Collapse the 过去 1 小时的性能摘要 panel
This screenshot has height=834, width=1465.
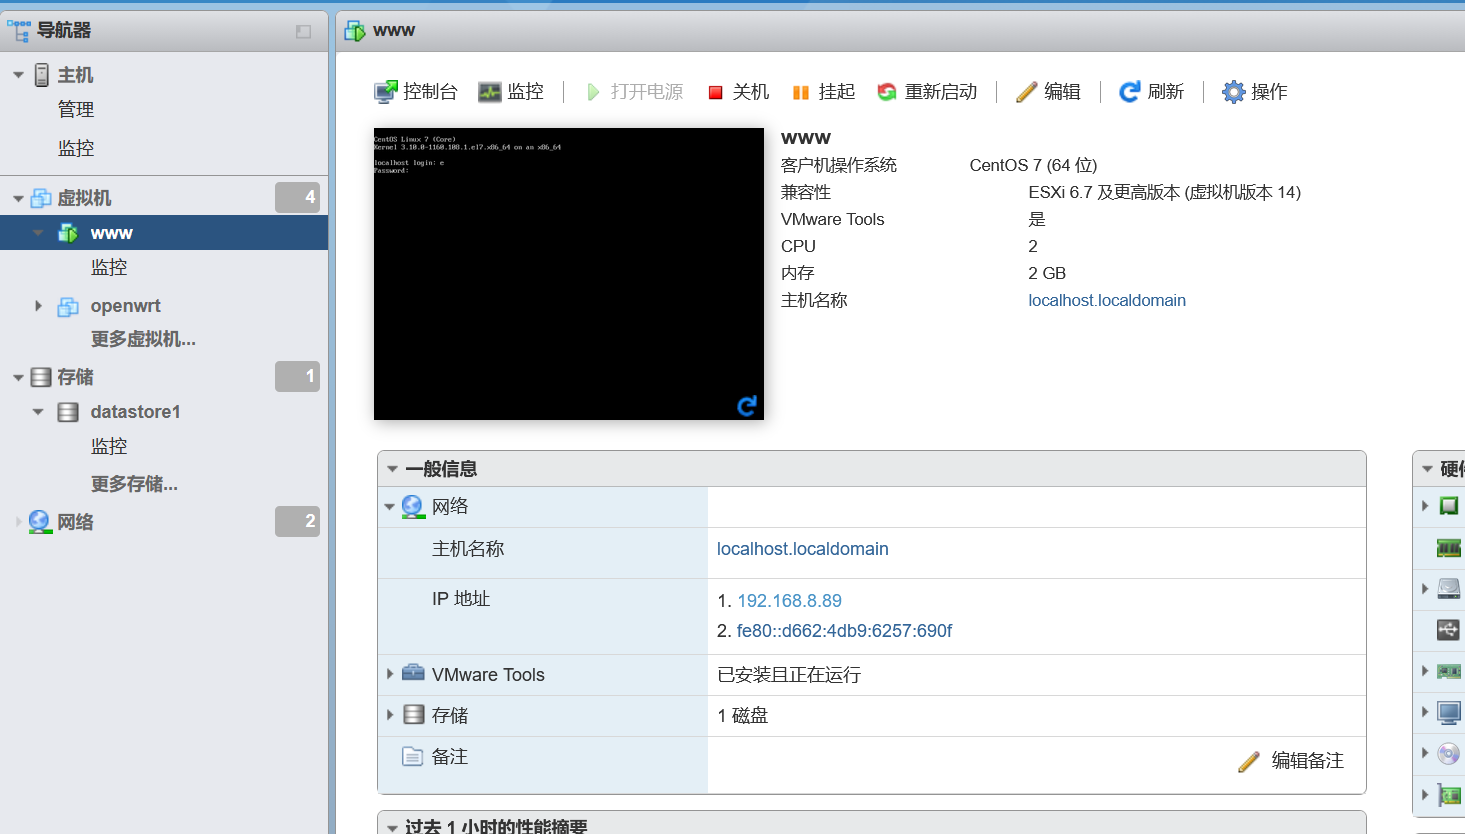click(393, 828)
